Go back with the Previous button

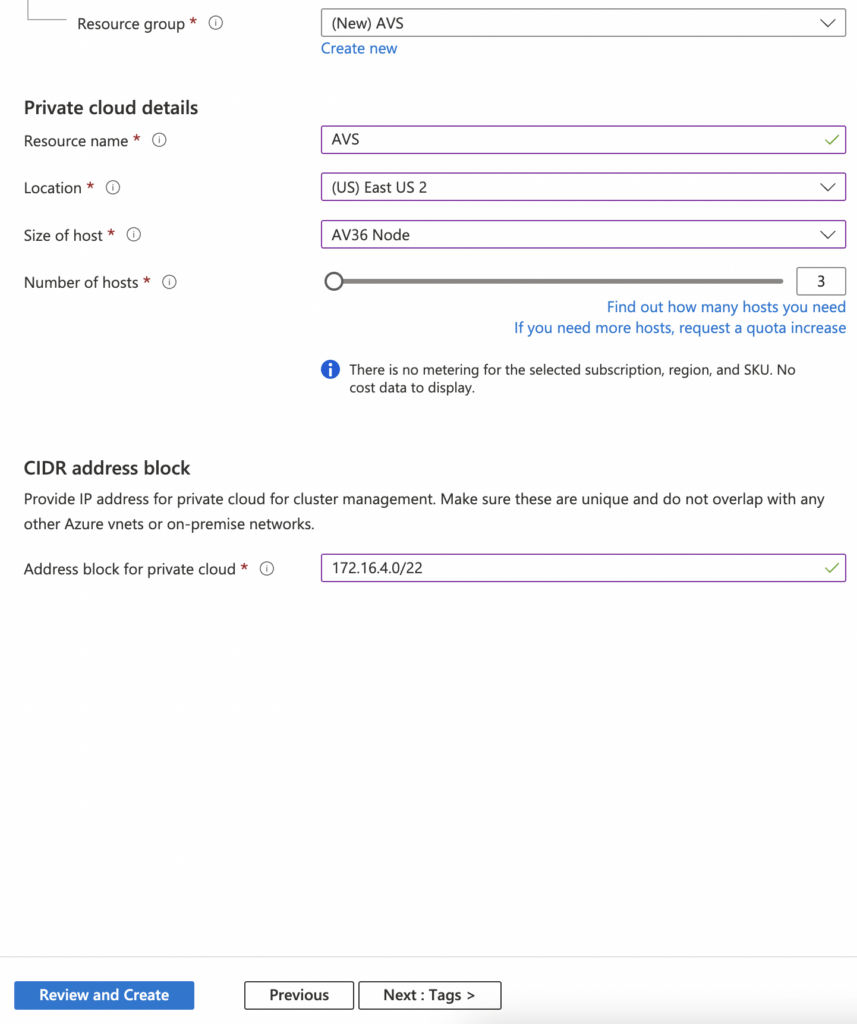pos(299,995)
